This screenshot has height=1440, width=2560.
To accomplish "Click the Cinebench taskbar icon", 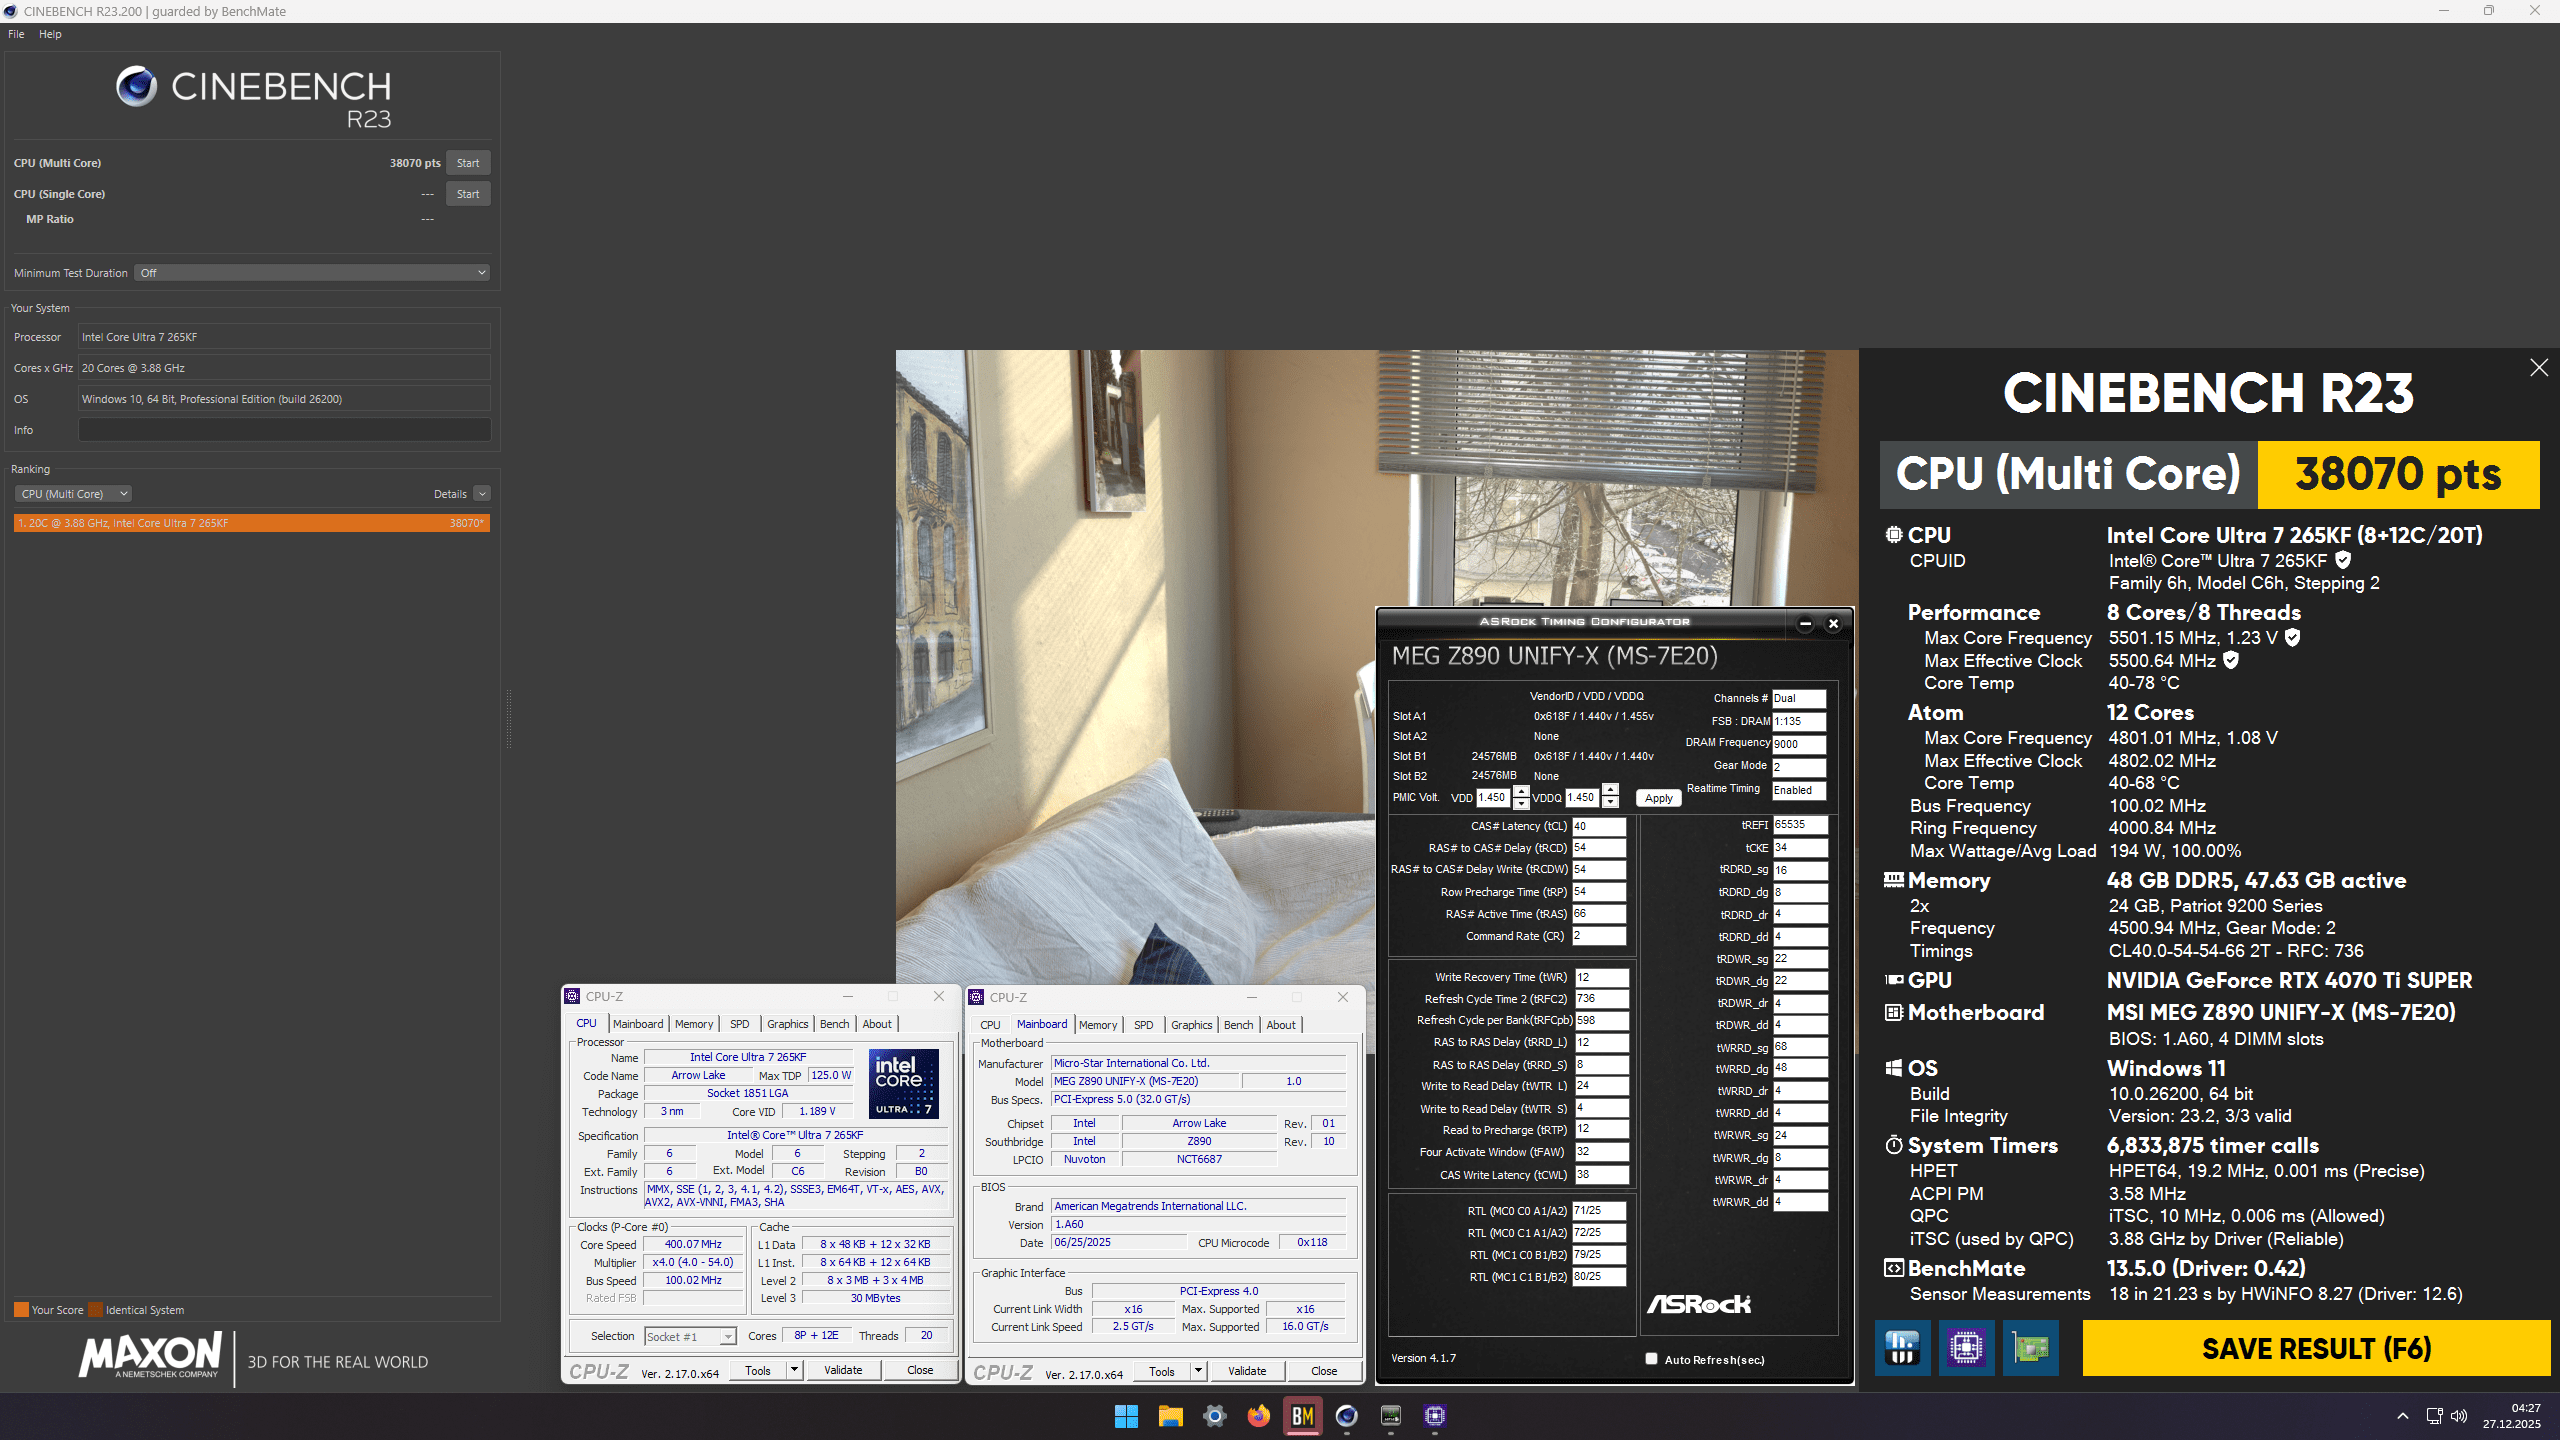I will (x=1347, y=1416).
